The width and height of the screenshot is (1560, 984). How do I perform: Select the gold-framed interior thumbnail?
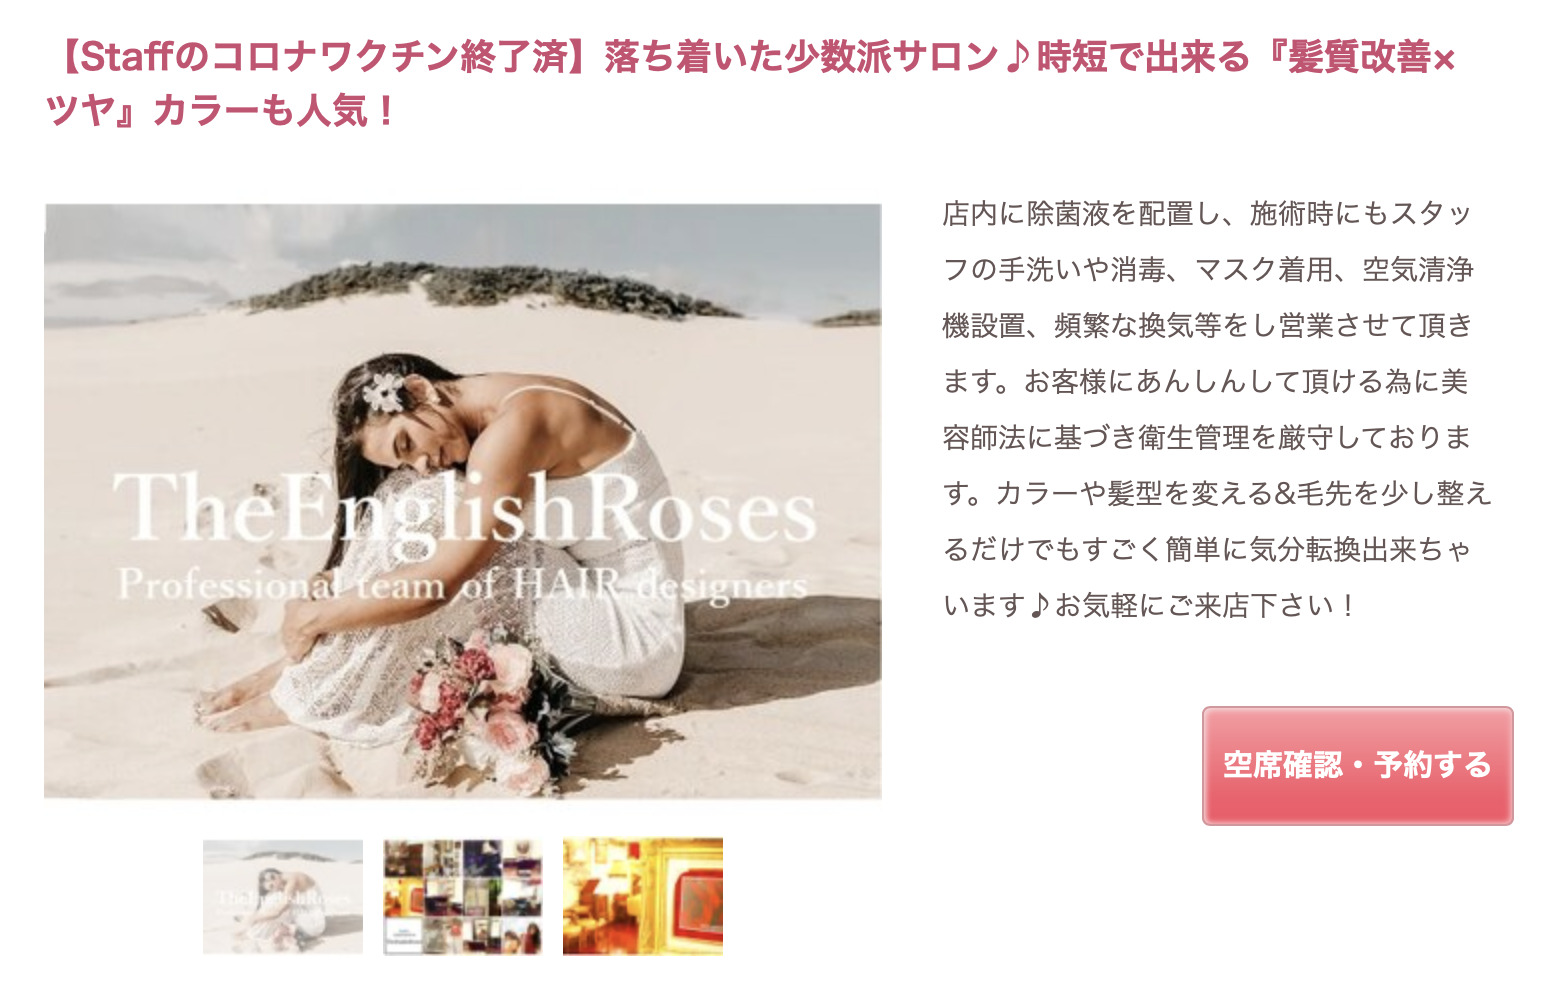pyautogui.click(x=643, y=896)
